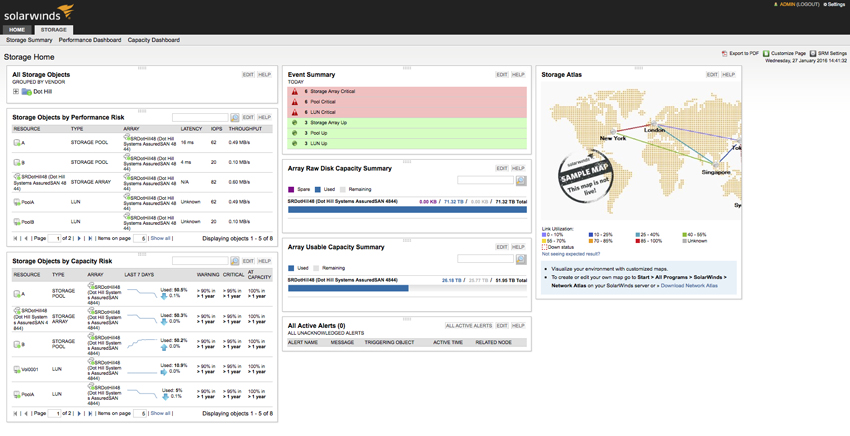The width and height of the screenshot is (850, 436).
Task: Click the Singapore node on the map
Action: click(x=716, y=165)
